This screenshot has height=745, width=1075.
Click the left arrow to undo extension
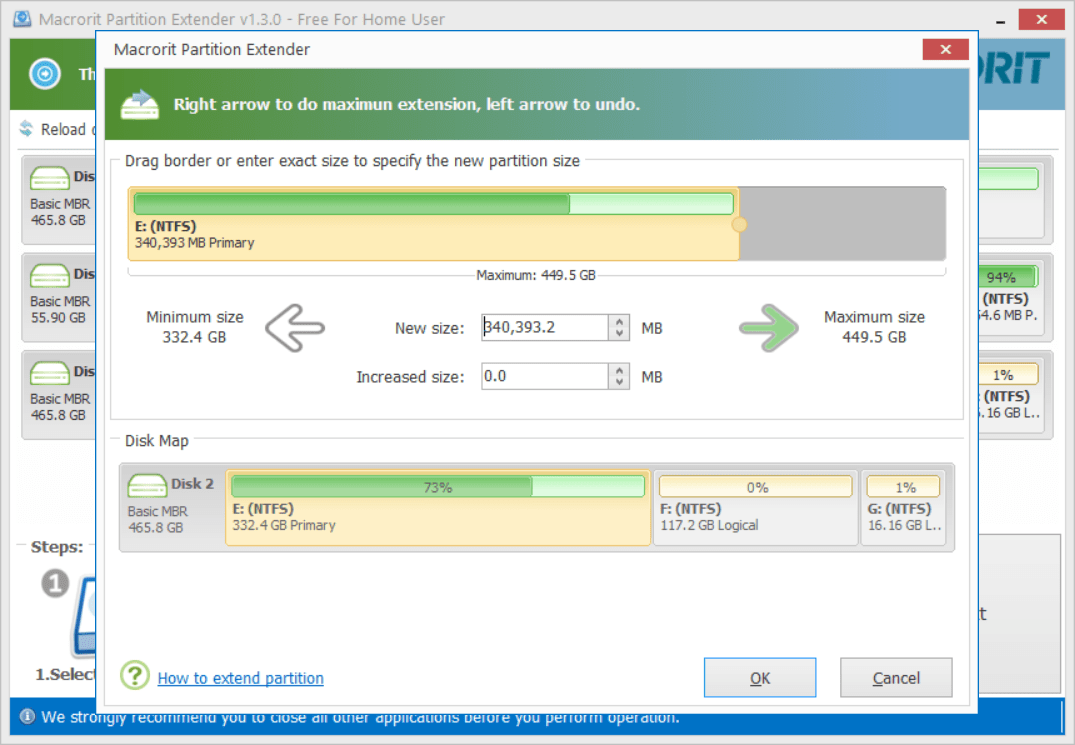pyautogui.click(x=295, y=328)
